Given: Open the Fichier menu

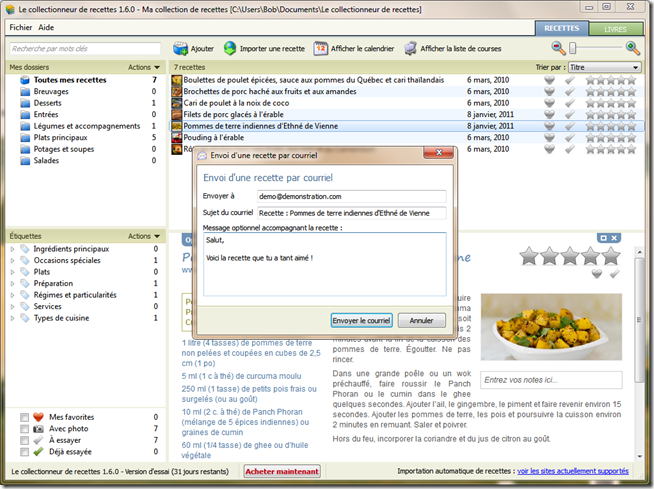Looking at the screenshot, I should coord(20,27).
